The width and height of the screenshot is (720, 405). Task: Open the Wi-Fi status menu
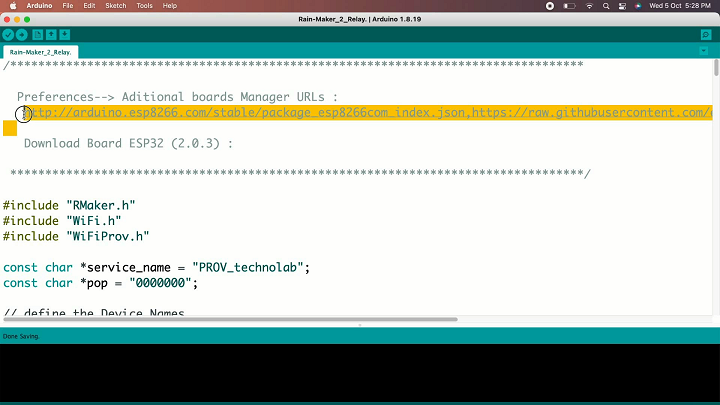(x=589, y=6)
